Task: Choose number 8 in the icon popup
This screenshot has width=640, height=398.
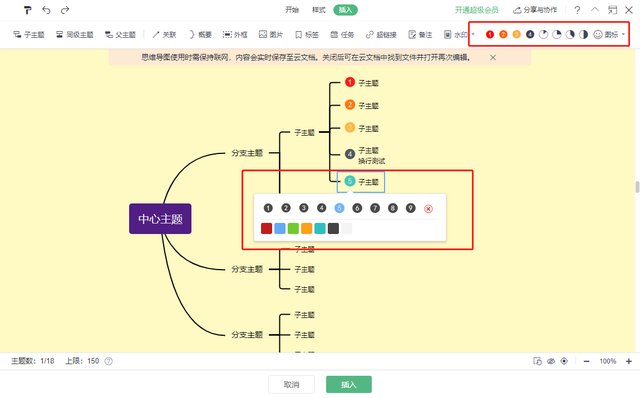Action: [x=393, y=208]
